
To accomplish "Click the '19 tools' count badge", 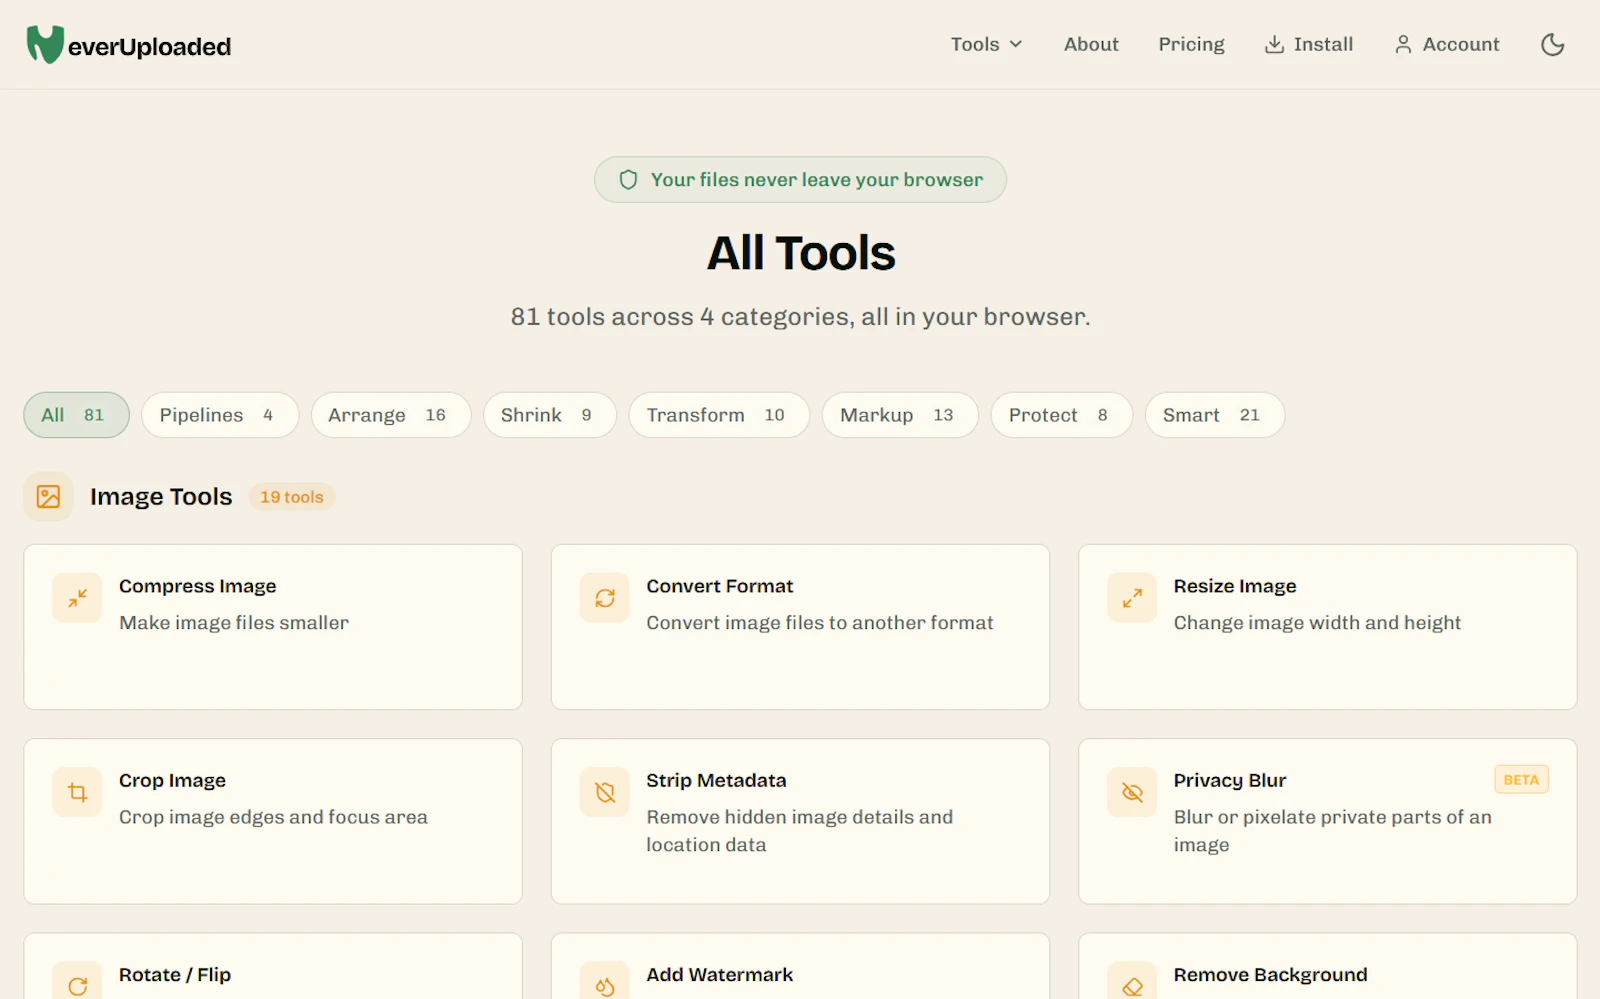I will [292, 497].
